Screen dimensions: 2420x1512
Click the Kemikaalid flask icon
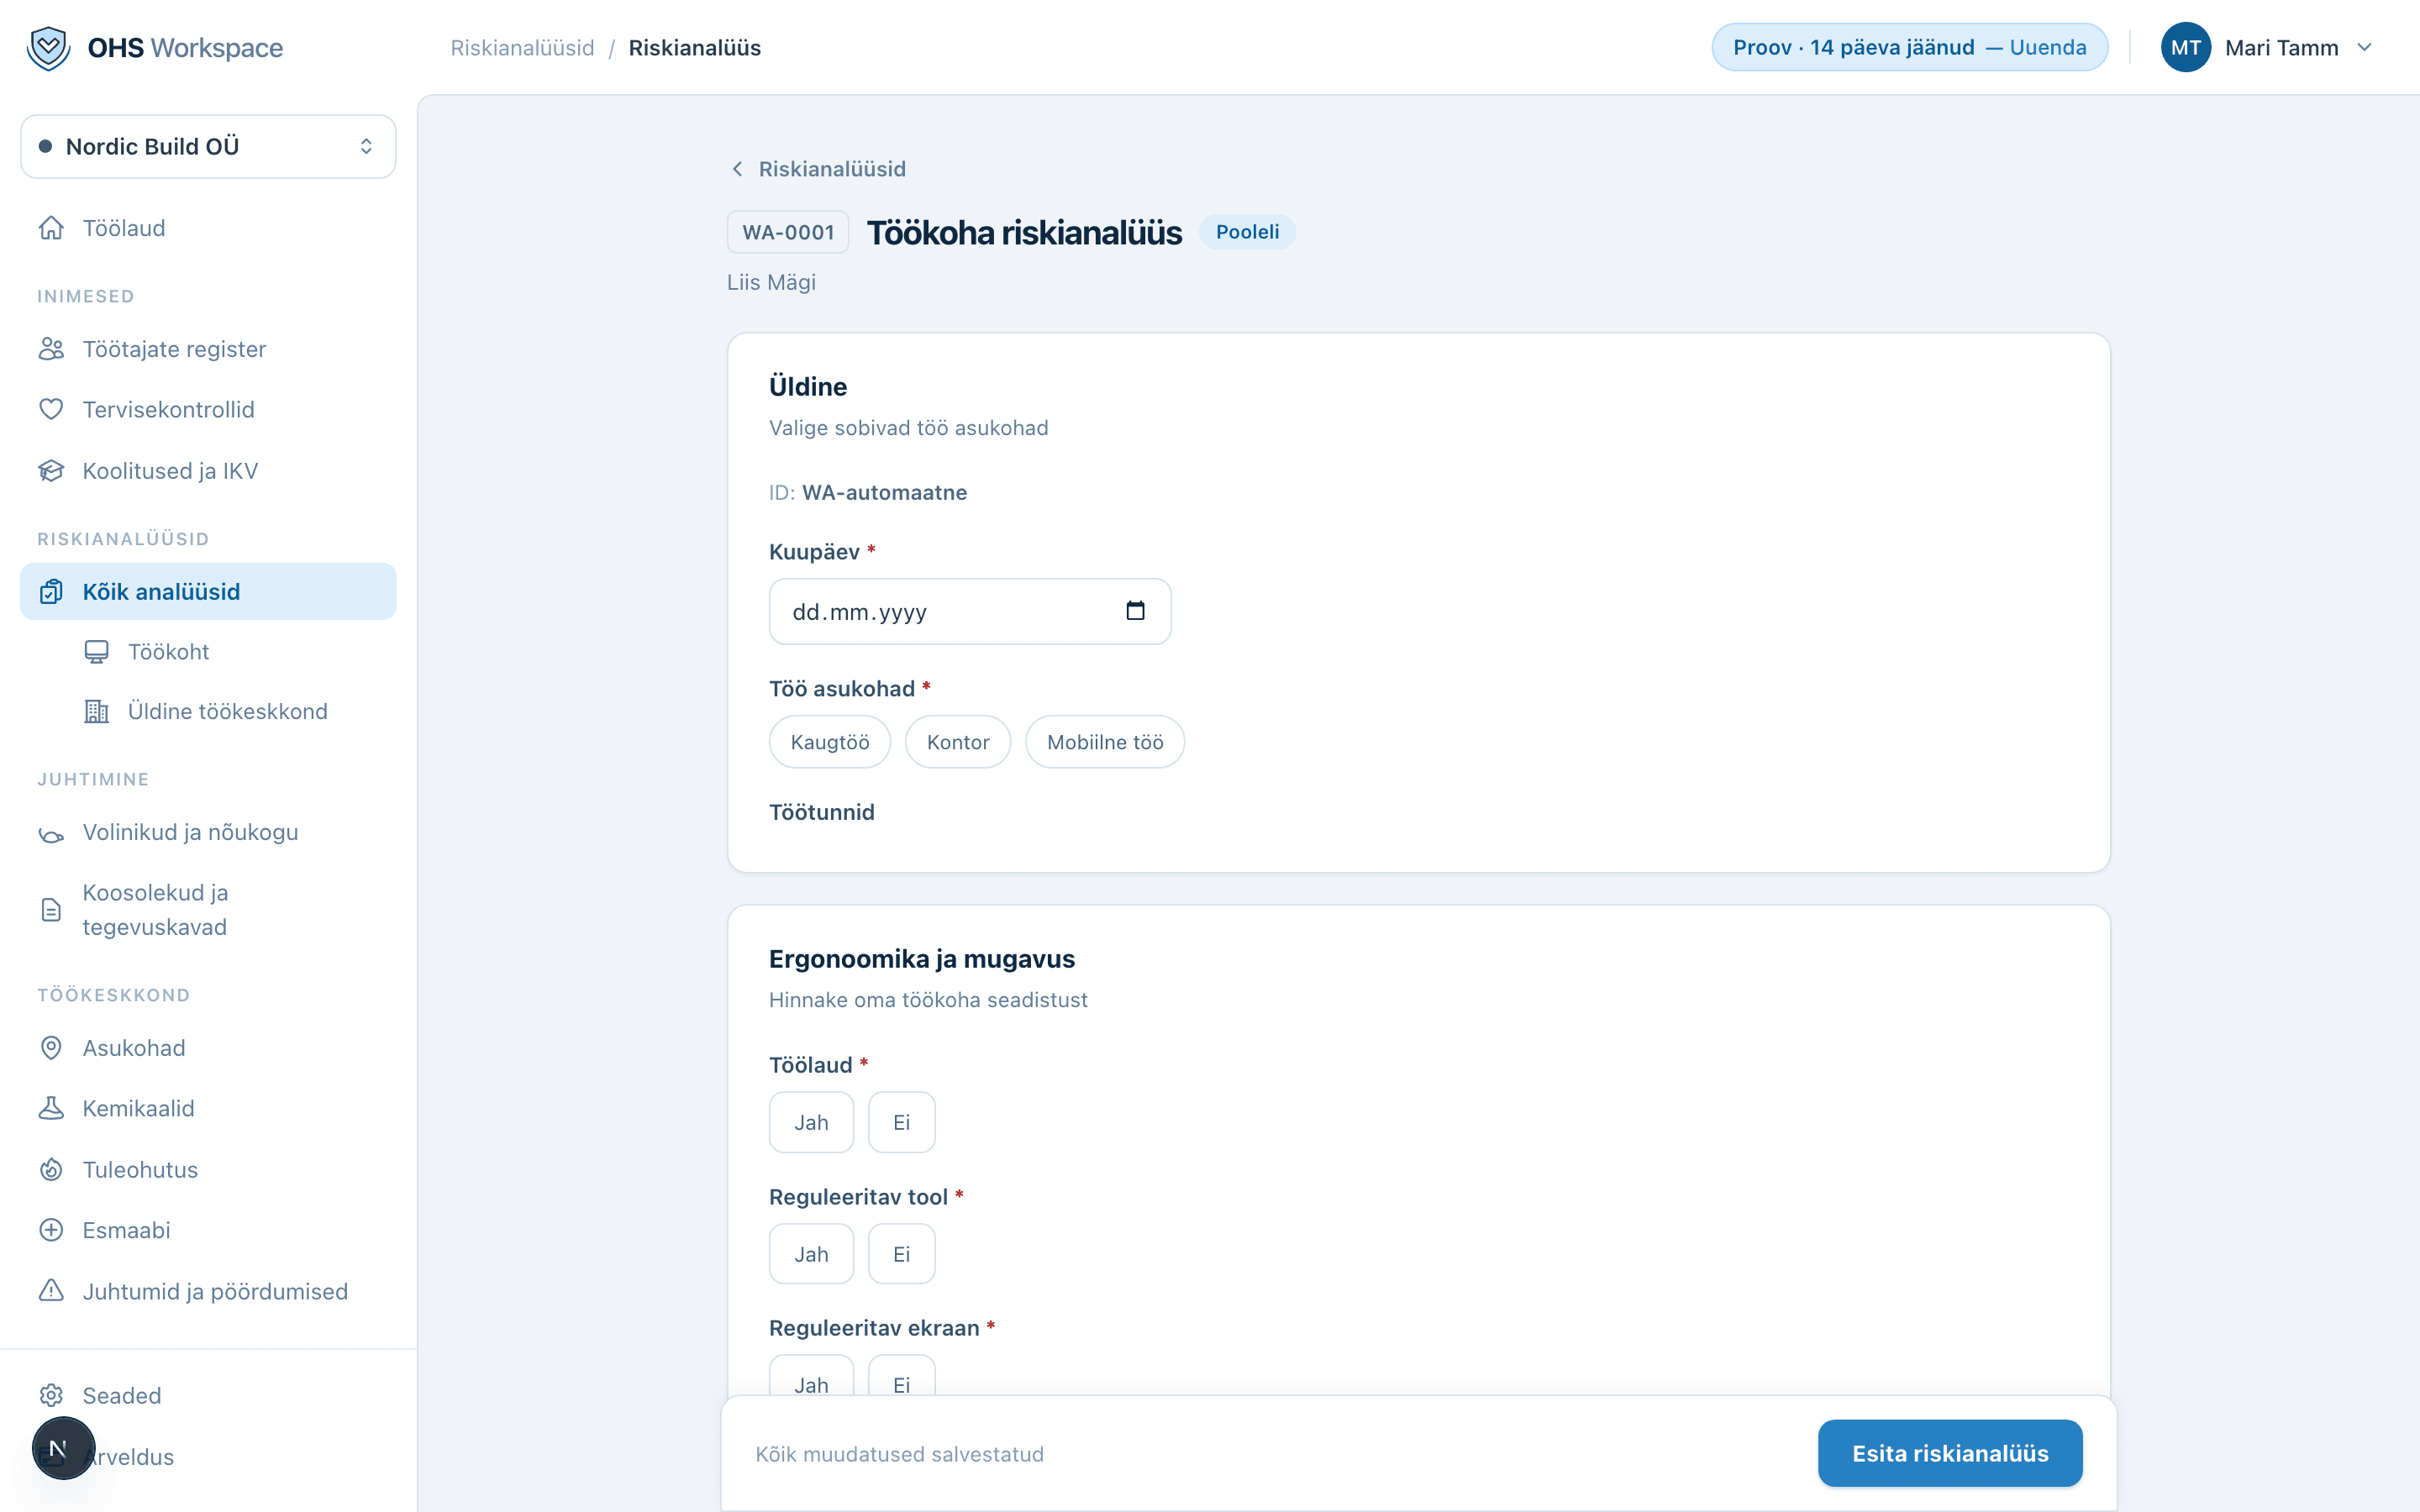click(x=51, y=1108)
